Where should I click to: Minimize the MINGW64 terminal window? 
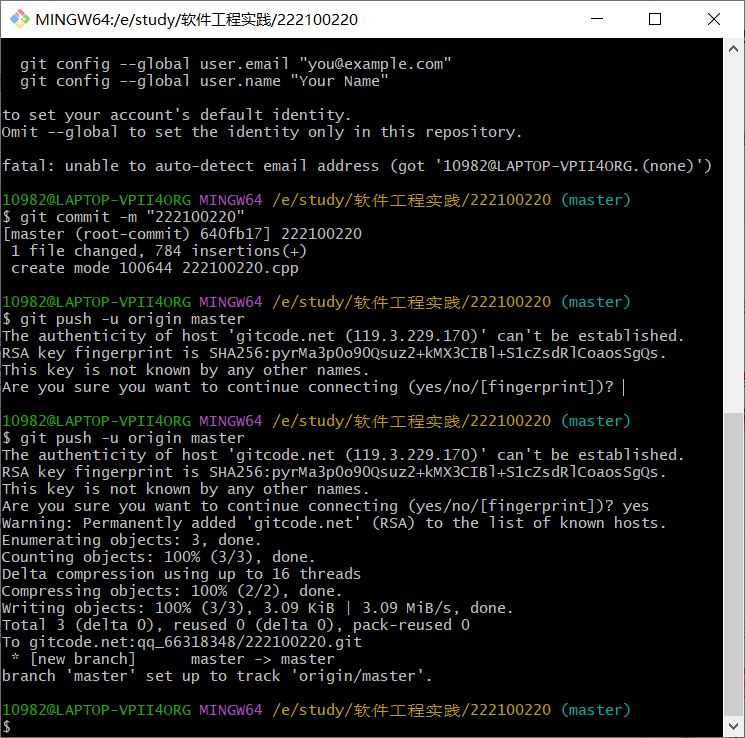point(597,19)
